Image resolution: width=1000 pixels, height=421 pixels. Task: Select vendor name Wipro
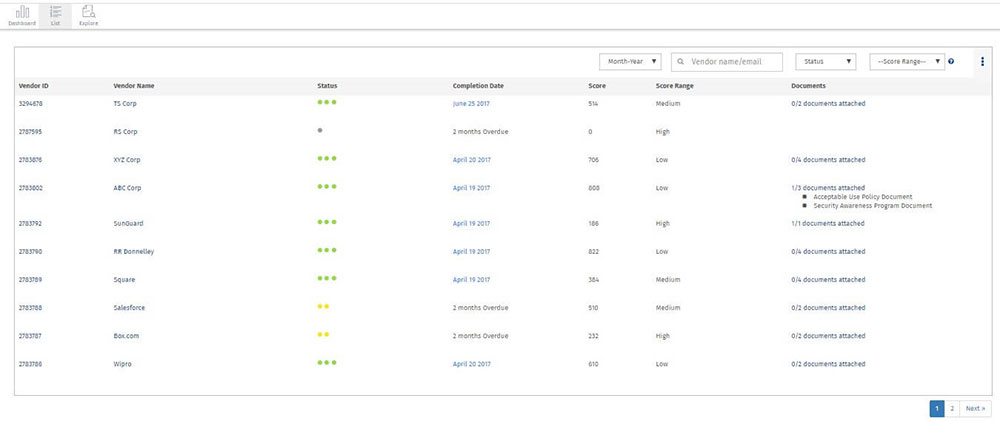tap(122, 364)
